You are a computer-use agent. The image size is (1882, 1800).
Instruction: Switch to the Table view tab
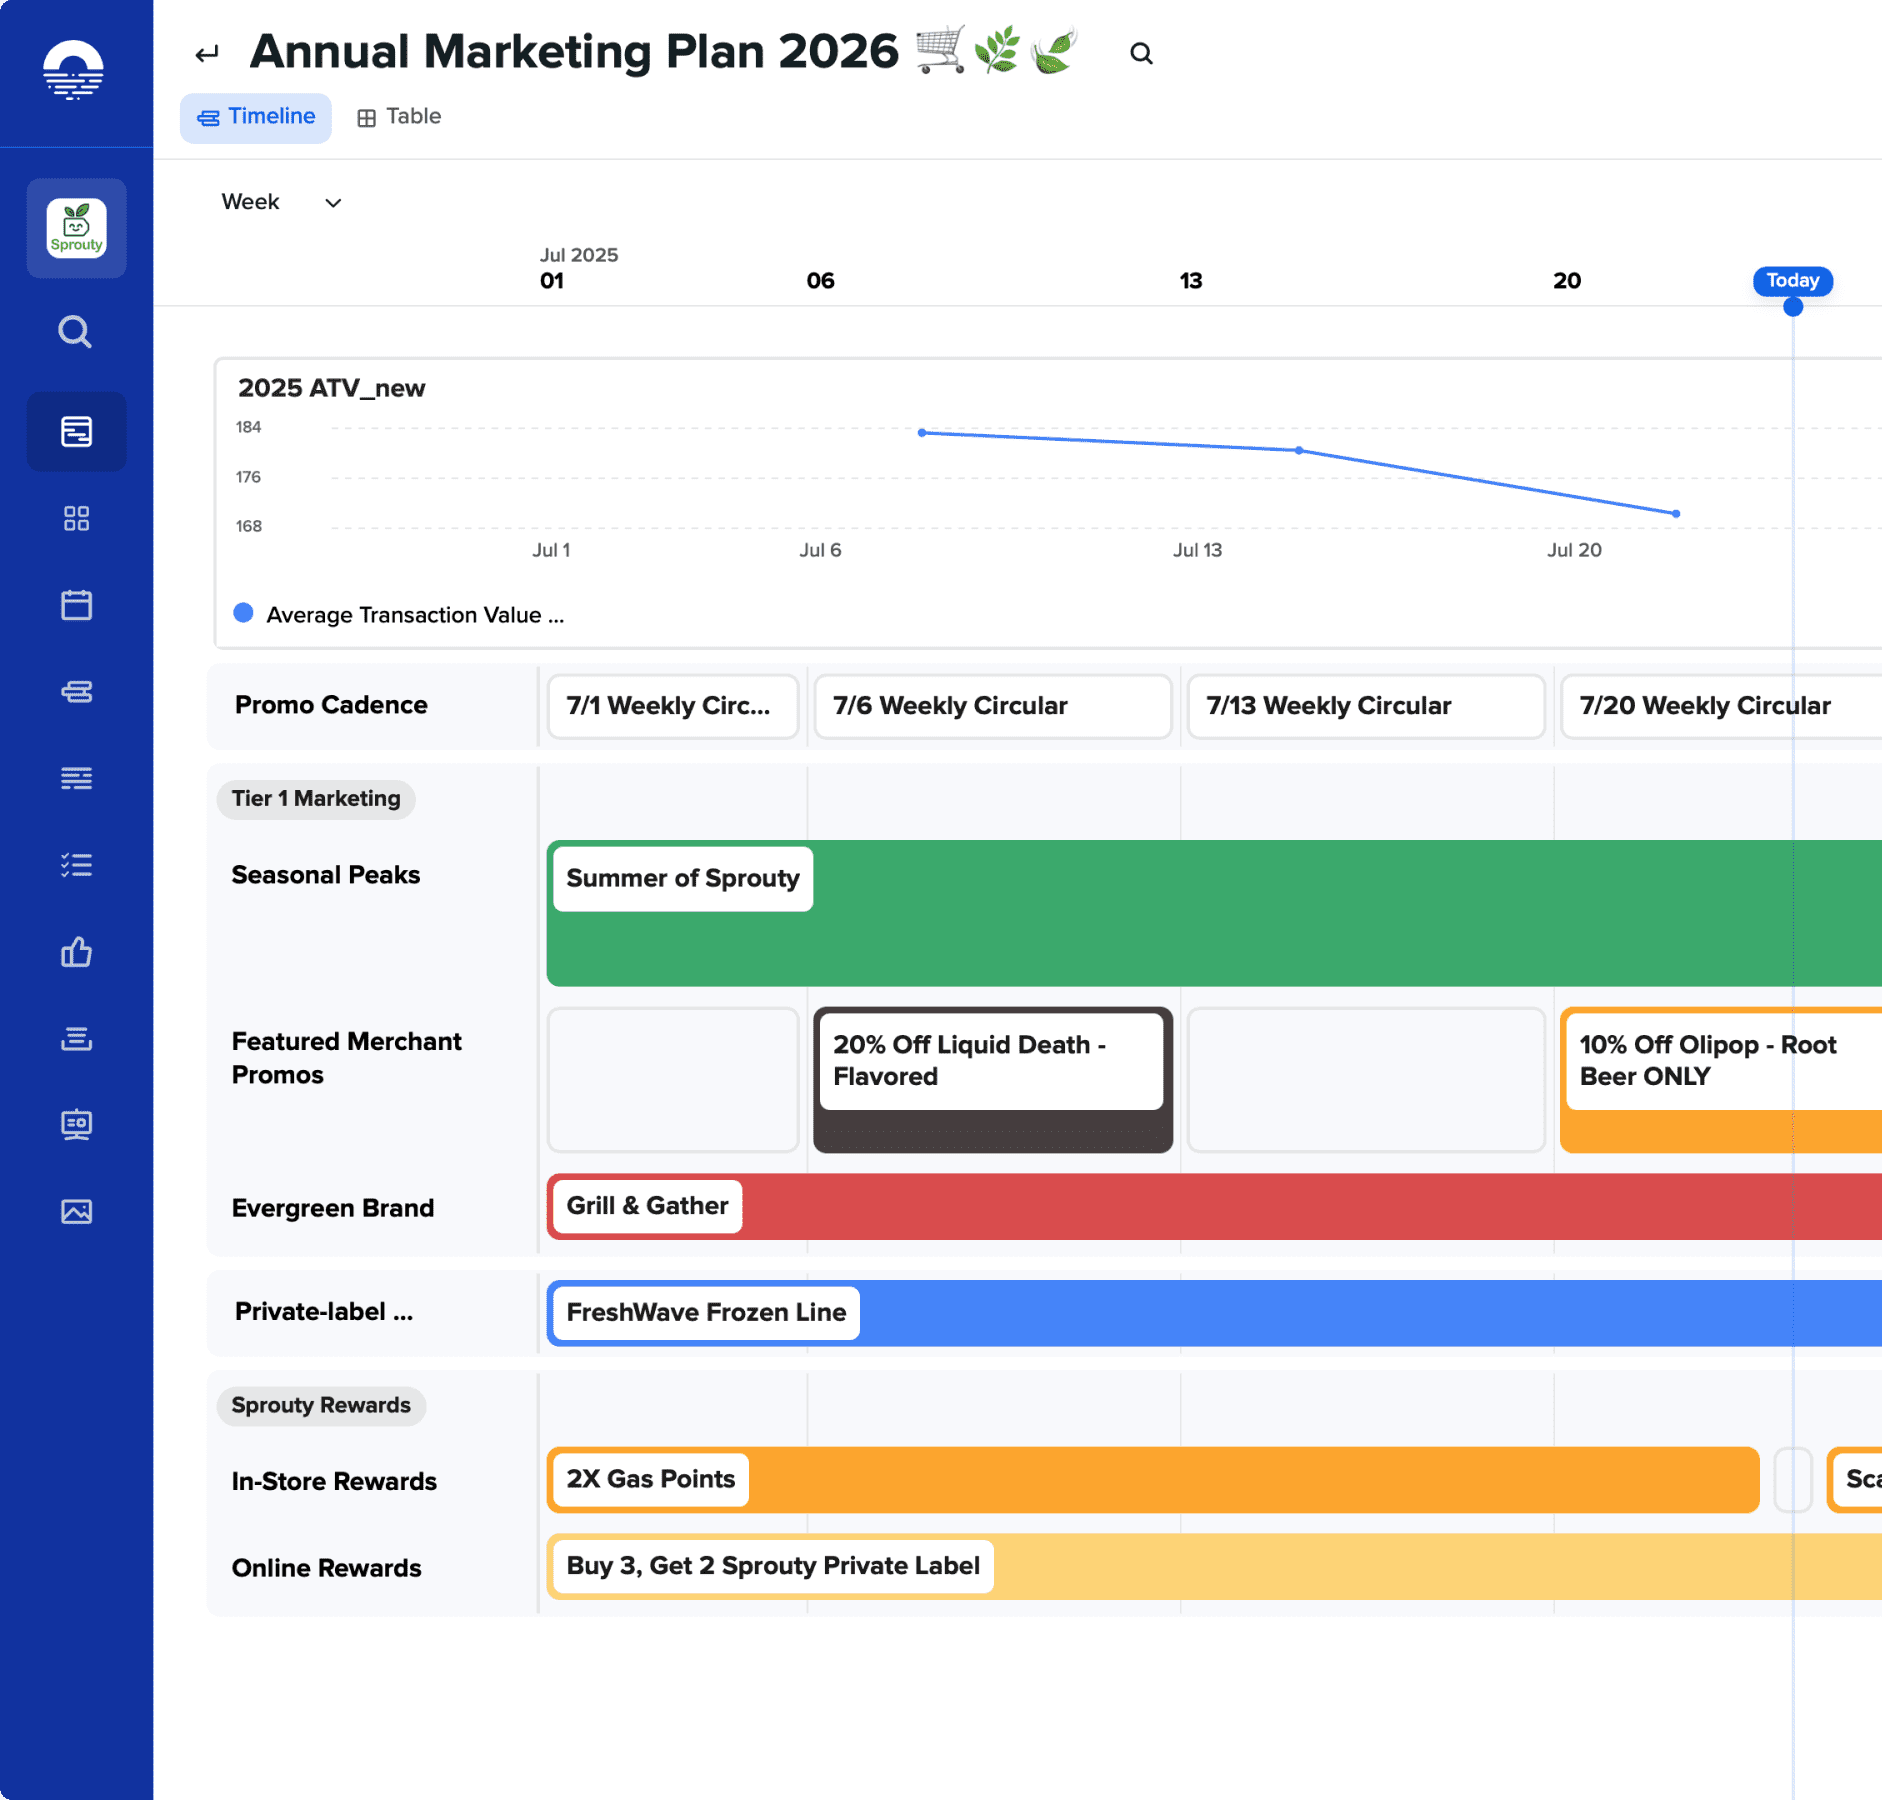(399, 117)
